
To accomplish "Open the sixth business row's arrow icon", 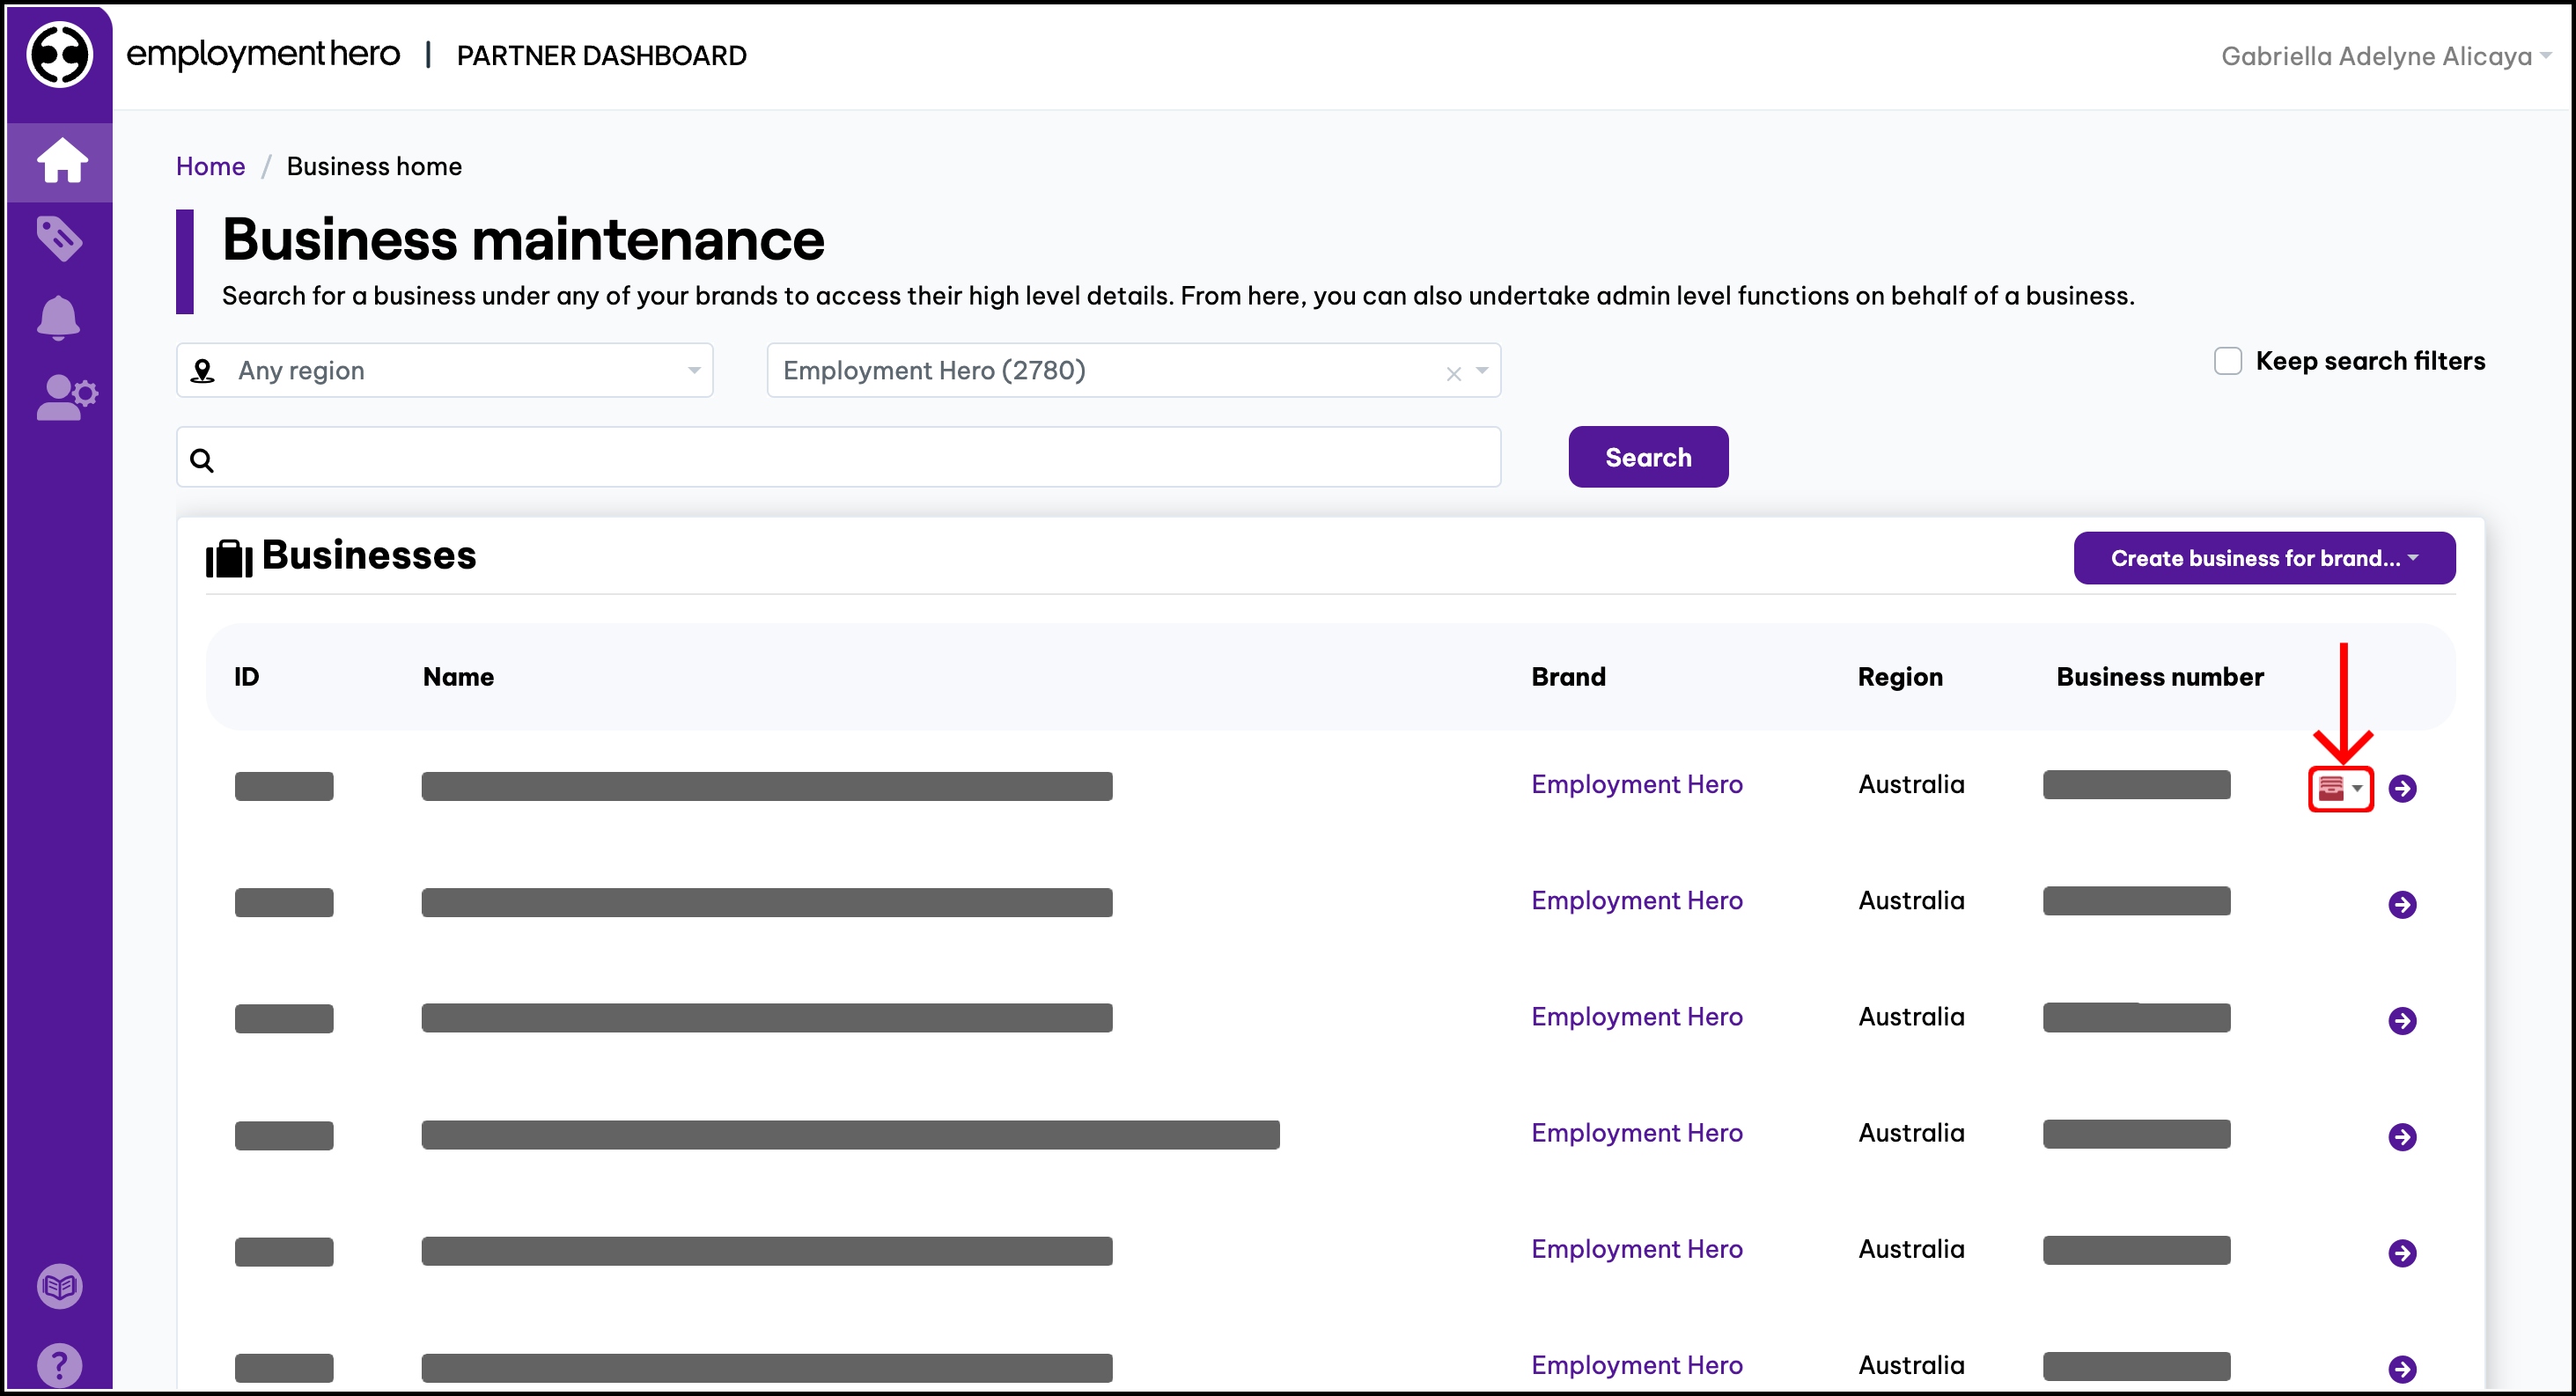I will (2402, 1369).
